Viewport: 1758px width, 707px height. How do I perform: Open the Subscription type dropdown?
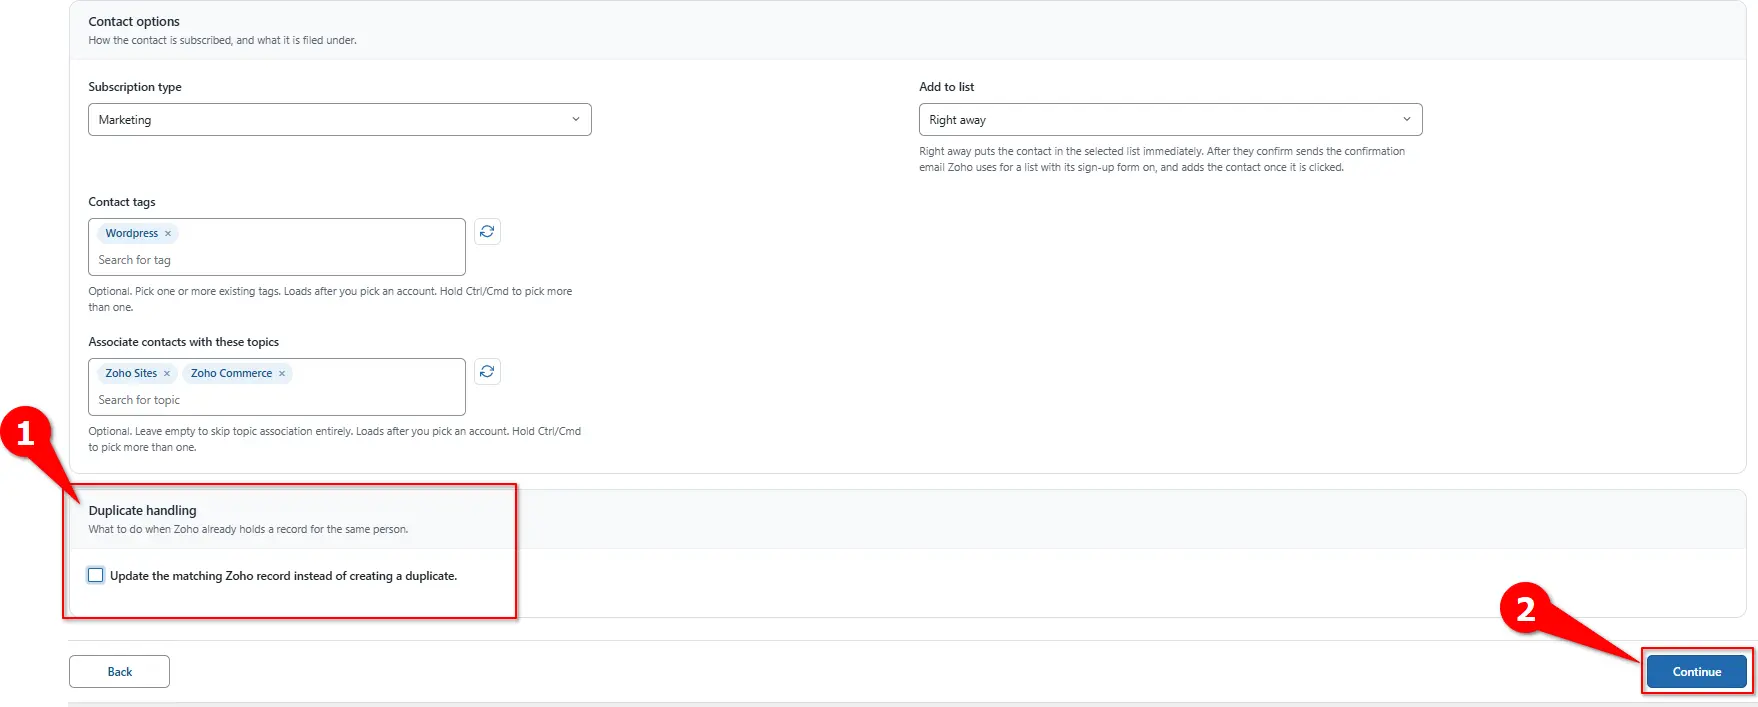coord(340,120)
